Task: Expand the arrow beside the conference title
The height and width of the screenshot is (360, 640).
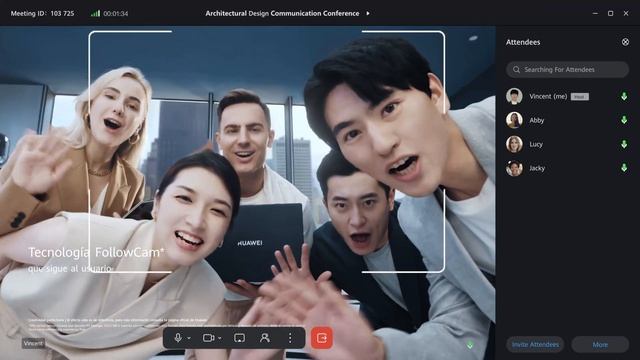Action: [368, 13]
